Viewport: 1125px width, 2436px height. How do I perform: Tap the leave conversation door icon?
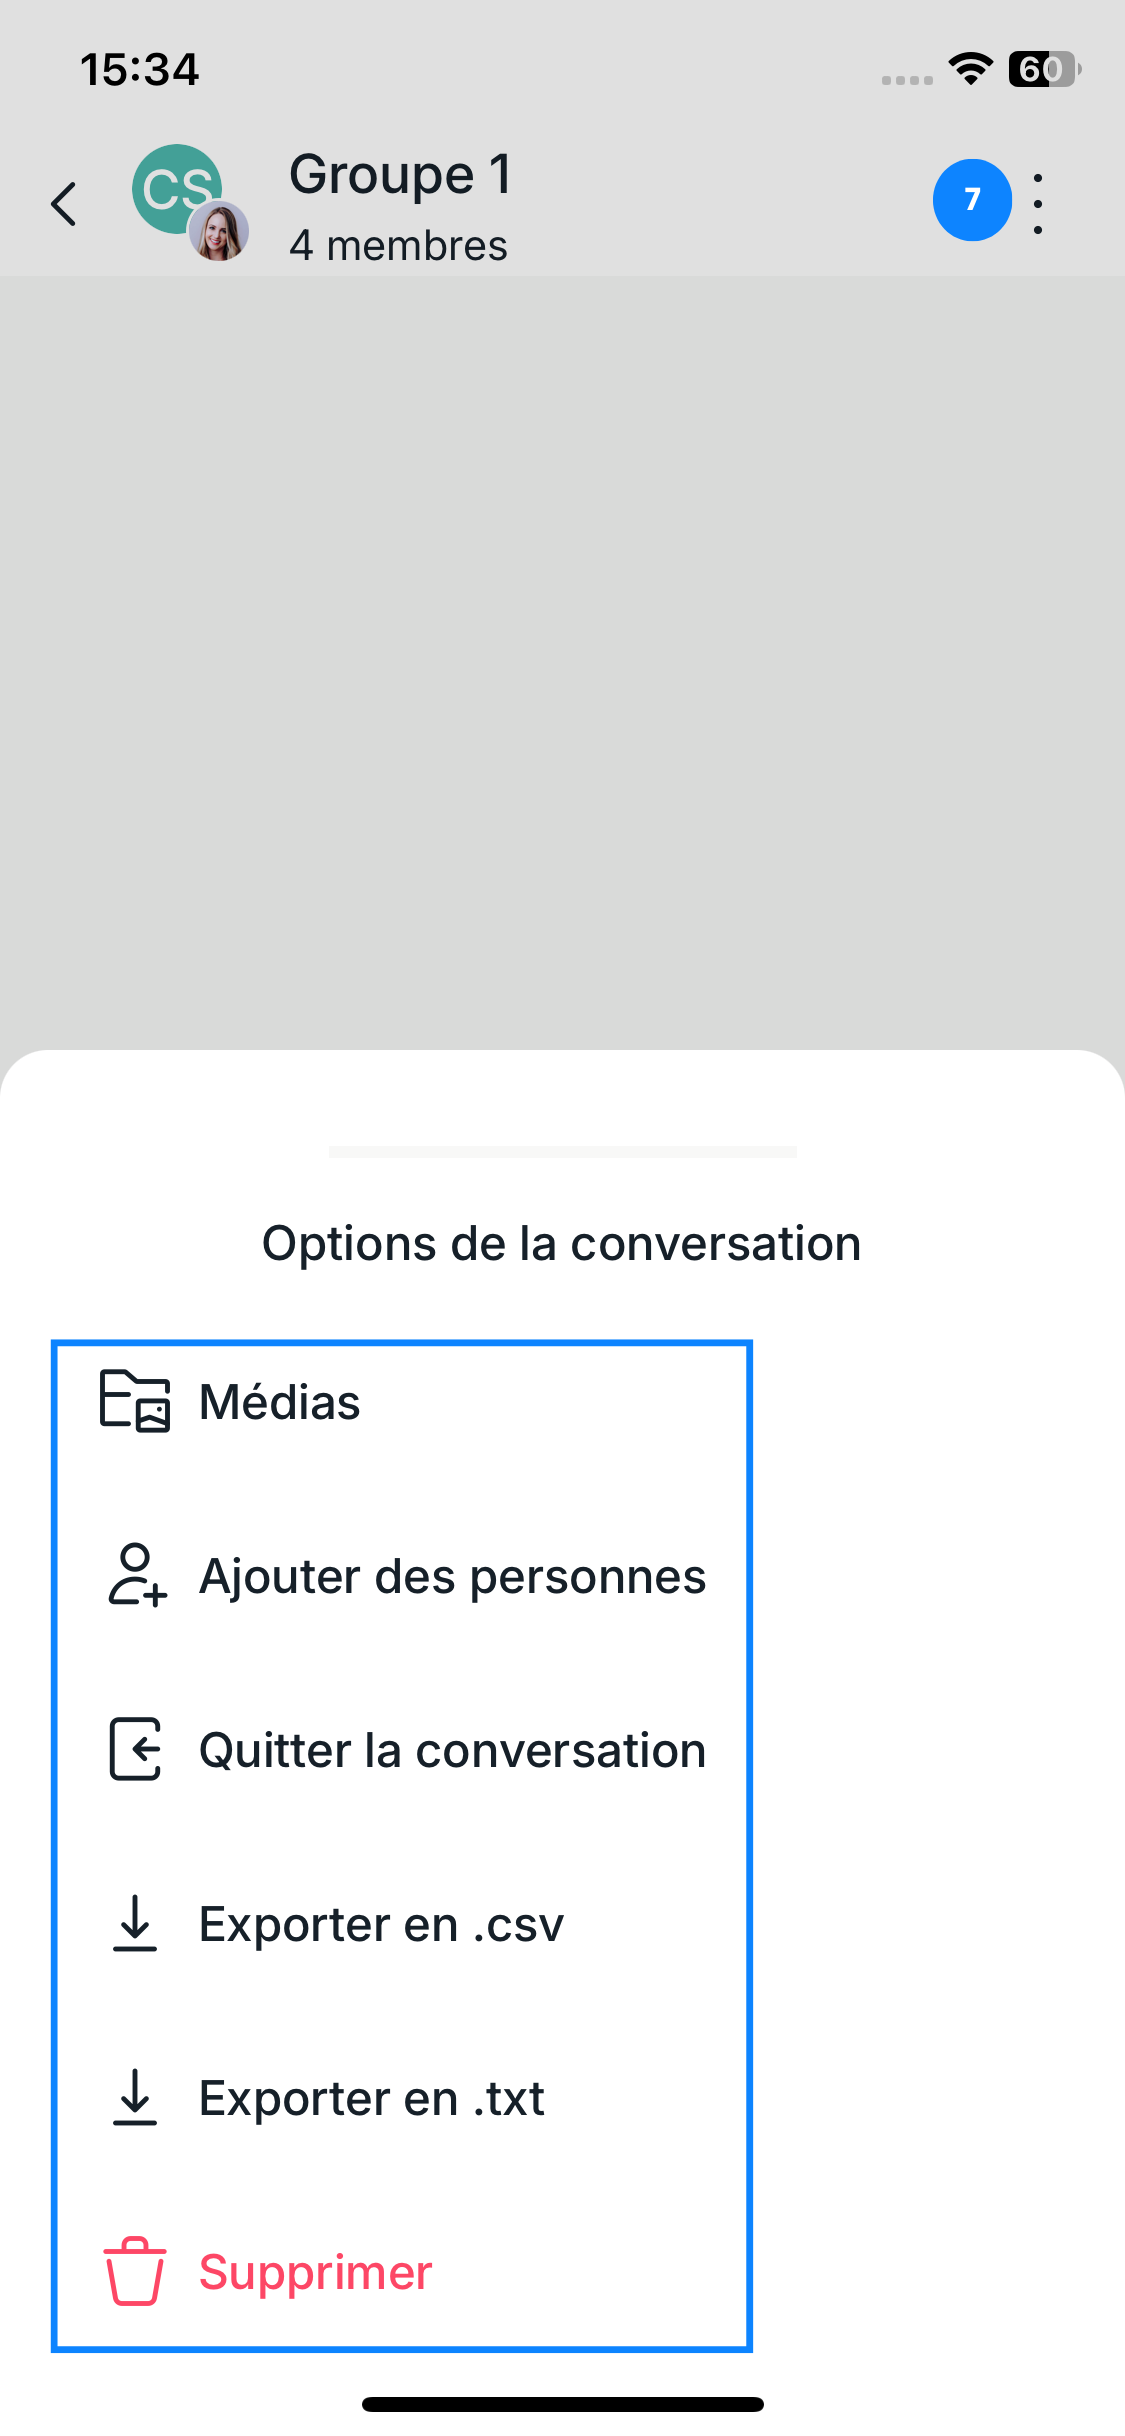[x=135, y=1749]
